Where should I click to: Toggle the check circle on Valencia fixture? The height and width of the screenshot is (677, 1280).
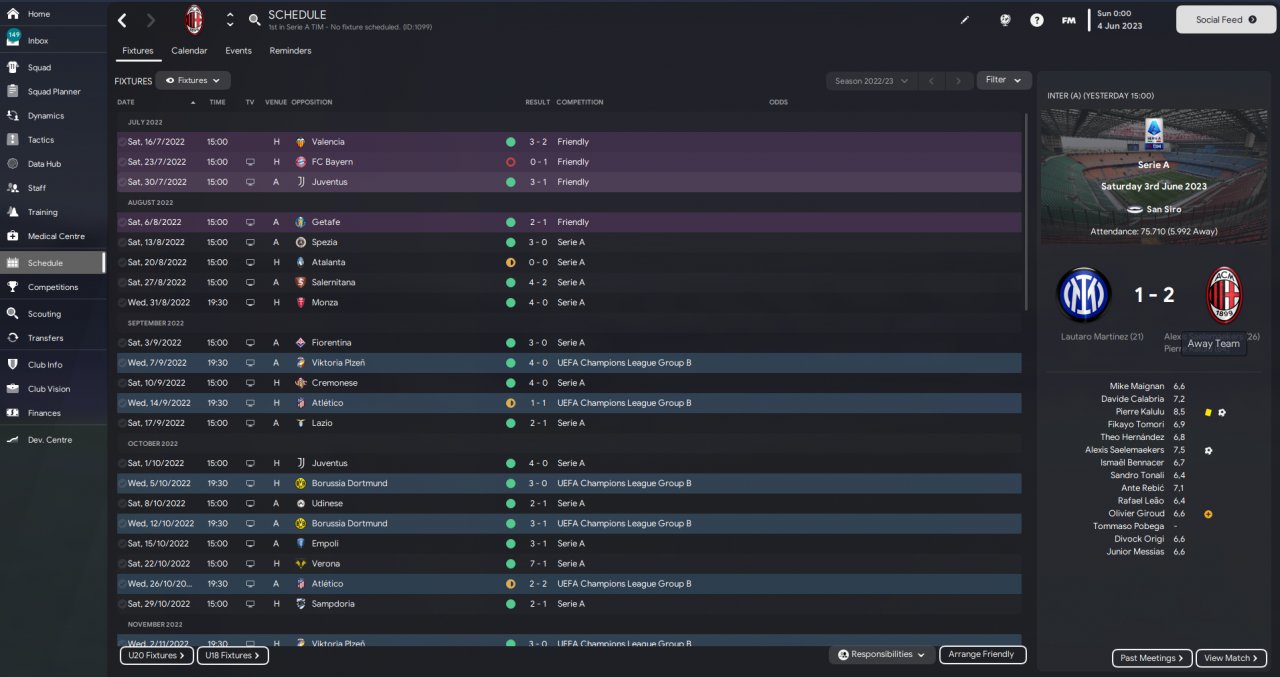coord(122,142)
